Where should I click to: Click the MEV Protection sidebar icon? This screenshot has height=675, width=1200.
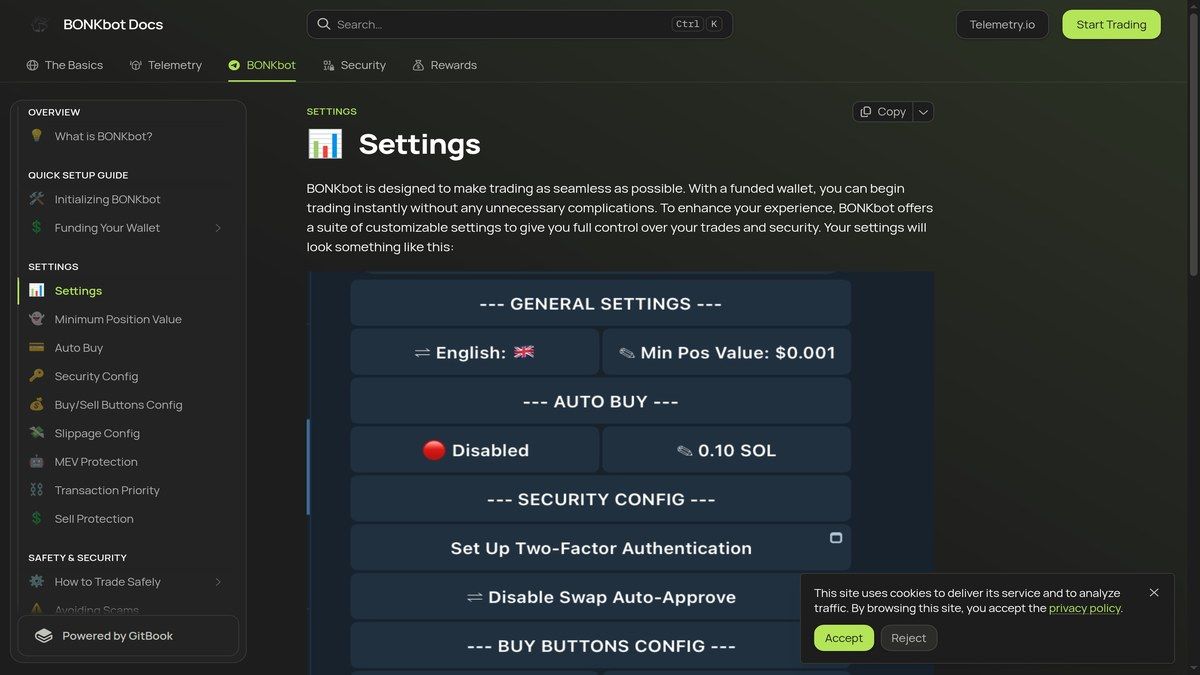click(36, 461)
